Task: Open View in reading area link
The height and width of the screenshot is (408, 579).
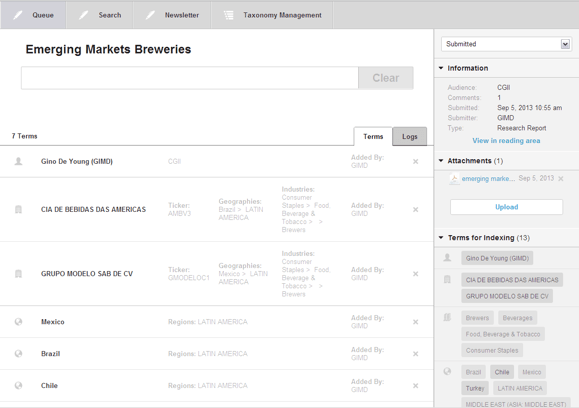Action: (506, 141)
